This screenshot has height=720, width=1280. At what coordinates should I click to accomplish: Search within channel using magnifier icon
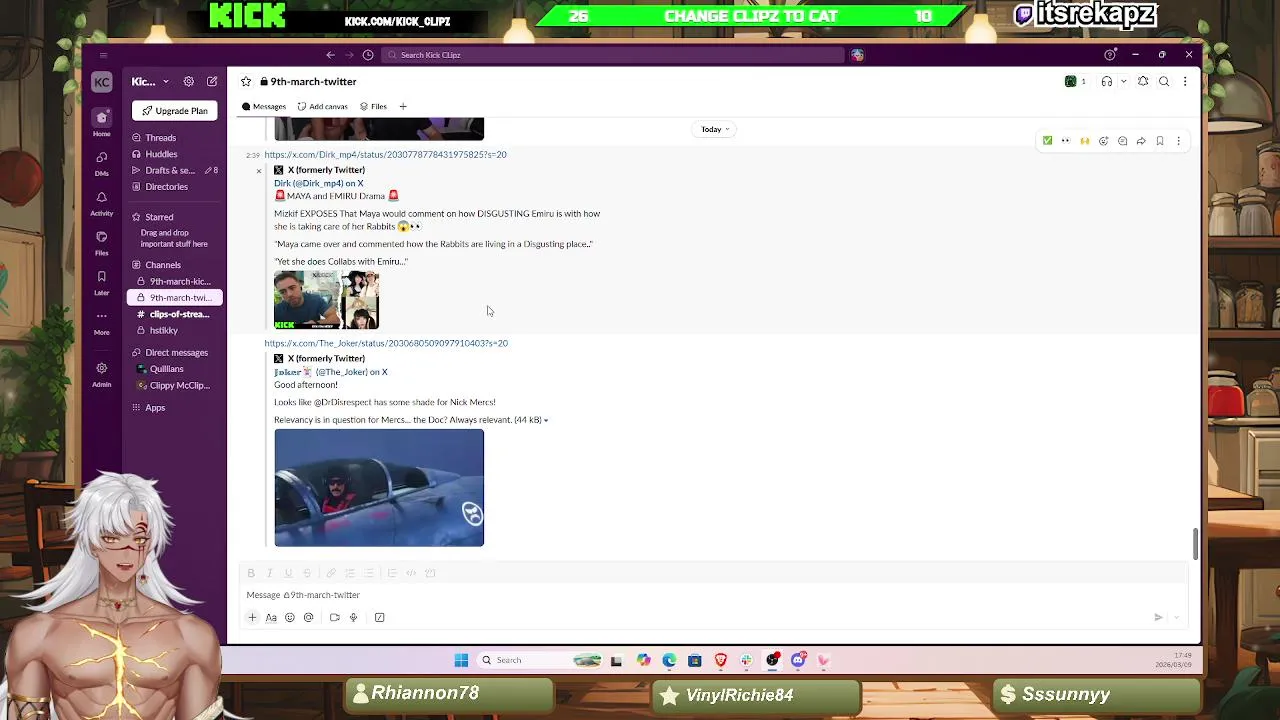tap(1164, 82)
